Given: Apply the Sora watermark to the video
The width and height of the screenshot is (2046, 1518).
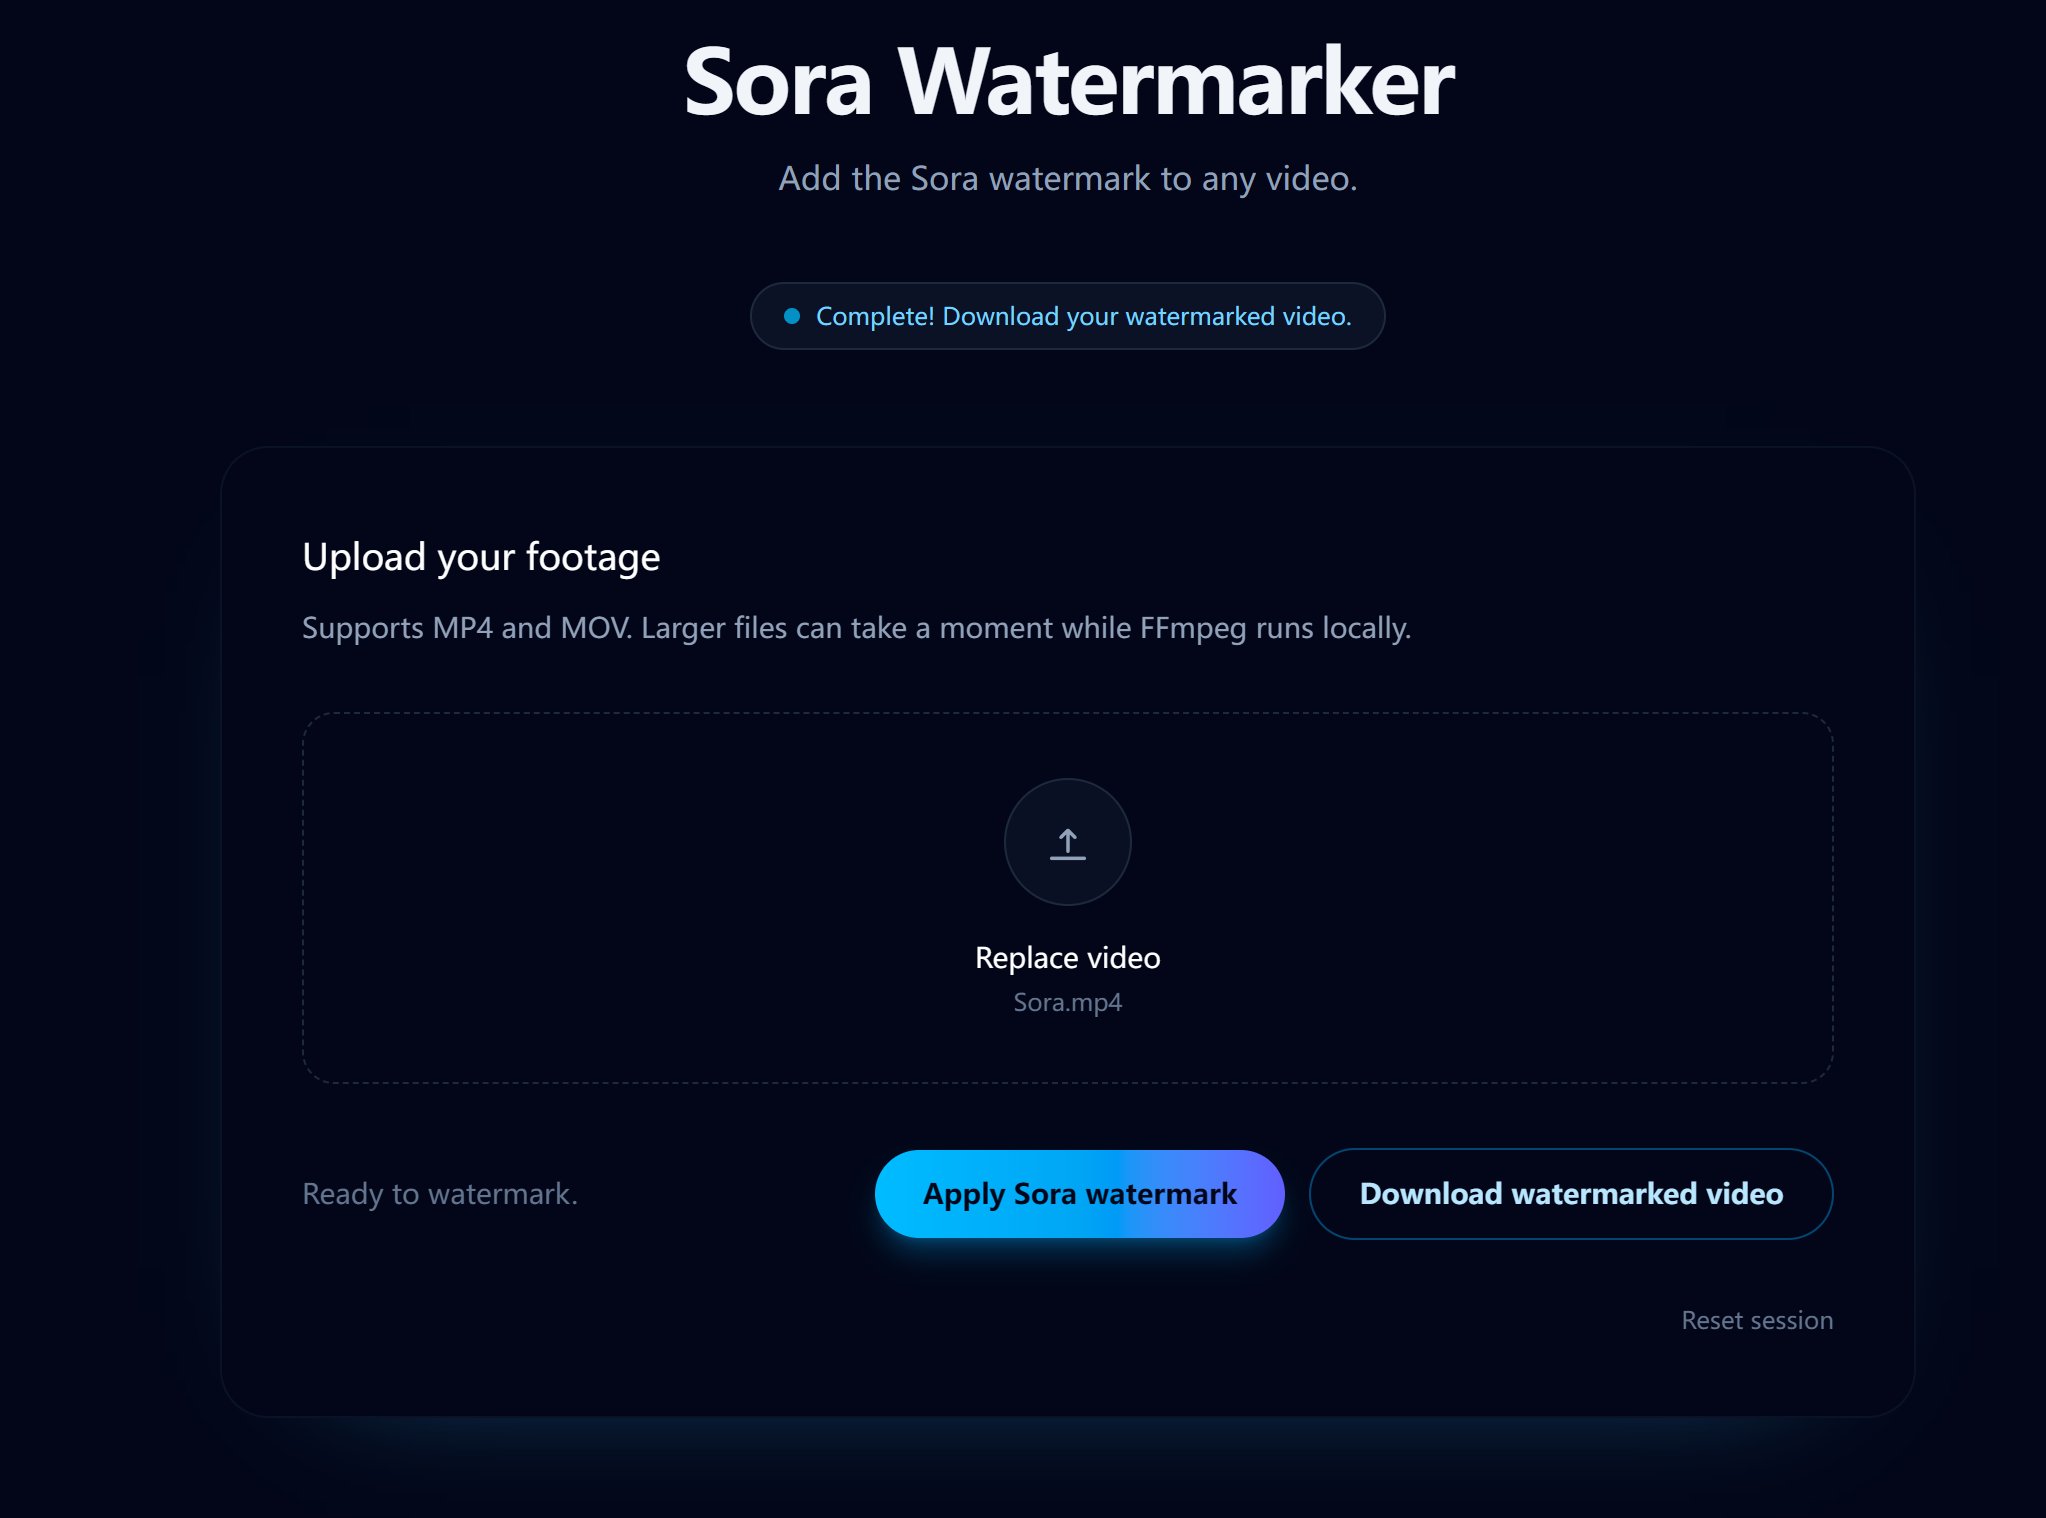Looking at the screenshot, I should [1079, 1193].
